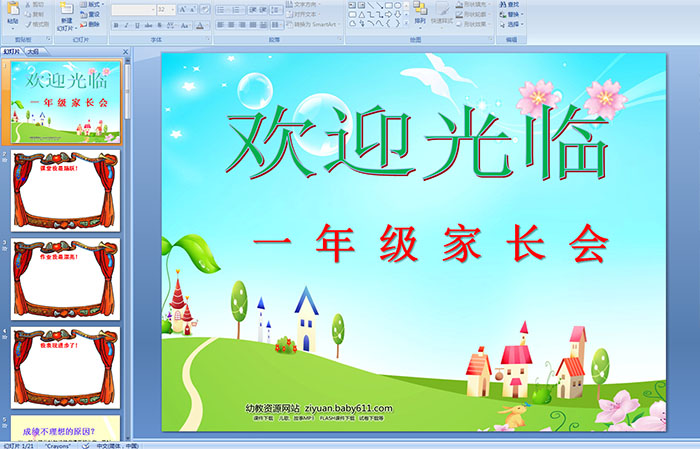Click the Increase Font Size icon

click(183, 9)
